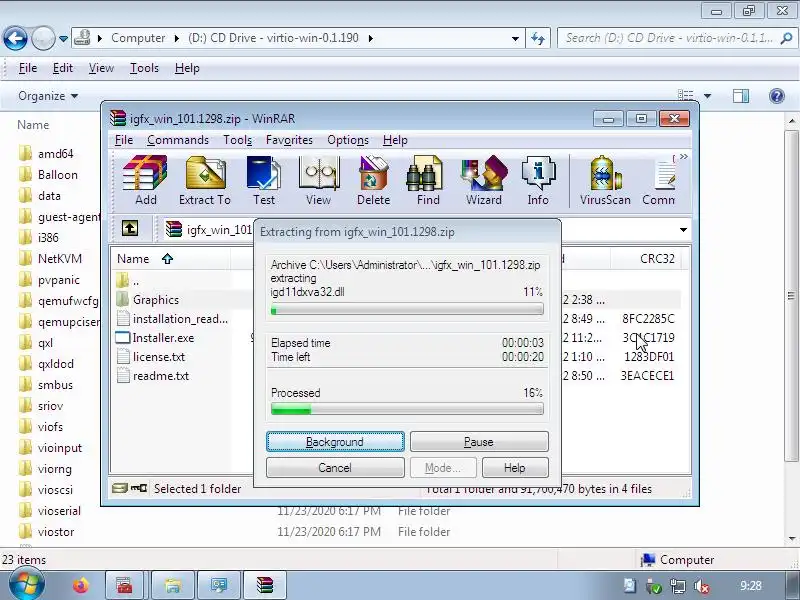Click the network tray icon
Viewport: 800px width, 600px height.
pyautogui.click(x=678, y=586)
